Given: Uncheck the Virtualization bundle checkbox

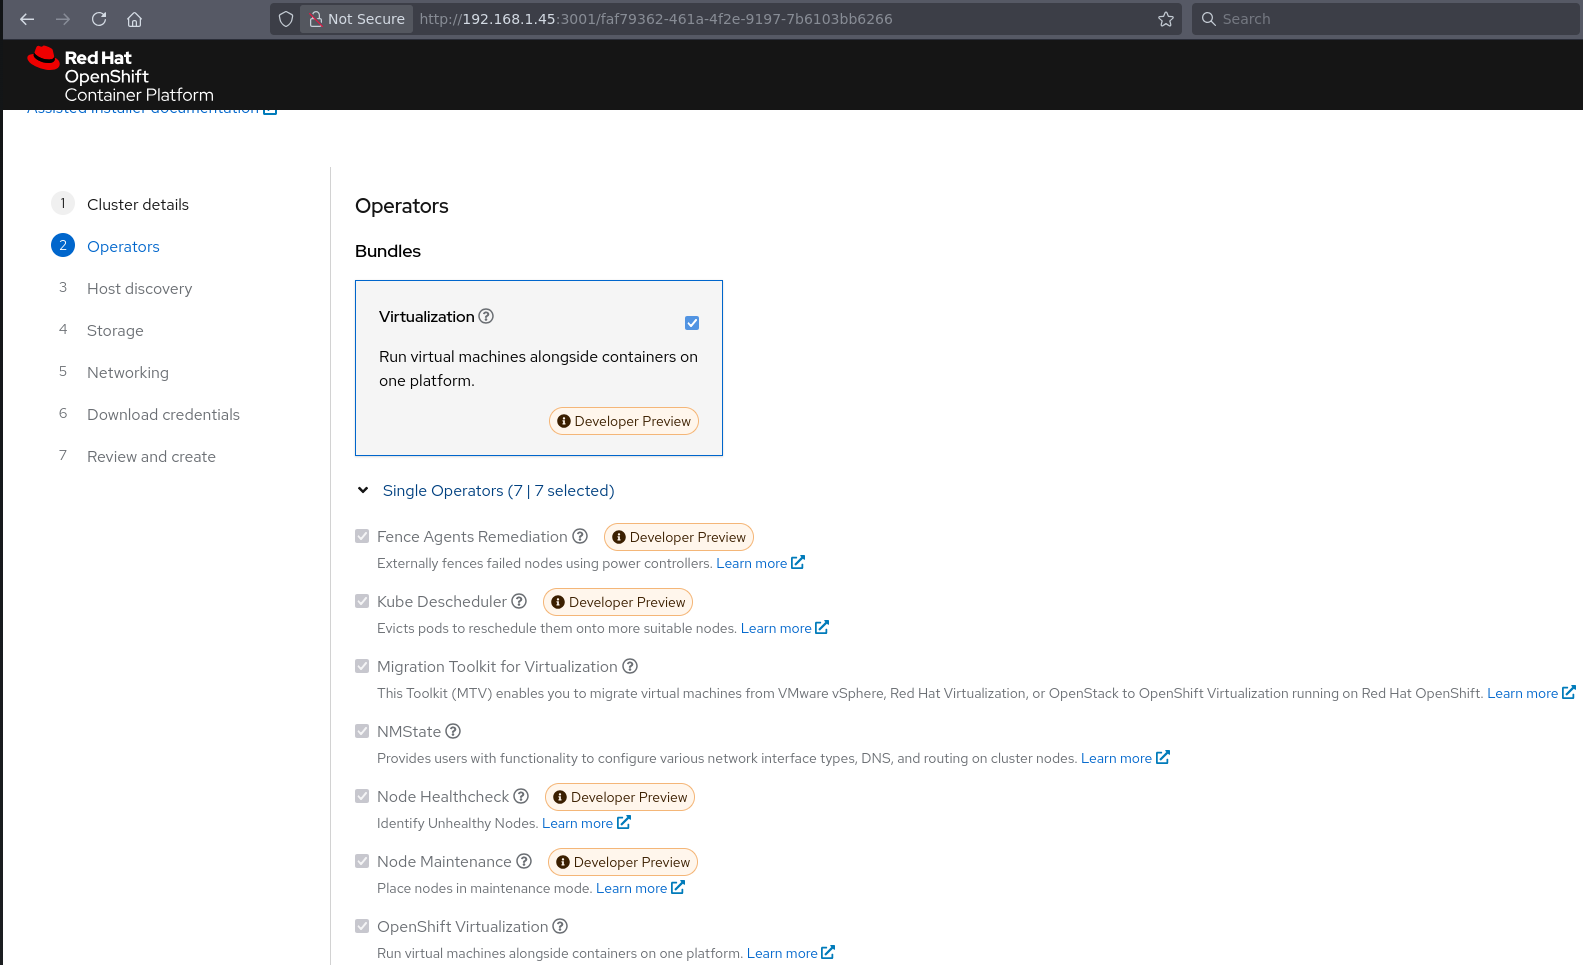Looking at the screenshot, I should tap(692, 323).
